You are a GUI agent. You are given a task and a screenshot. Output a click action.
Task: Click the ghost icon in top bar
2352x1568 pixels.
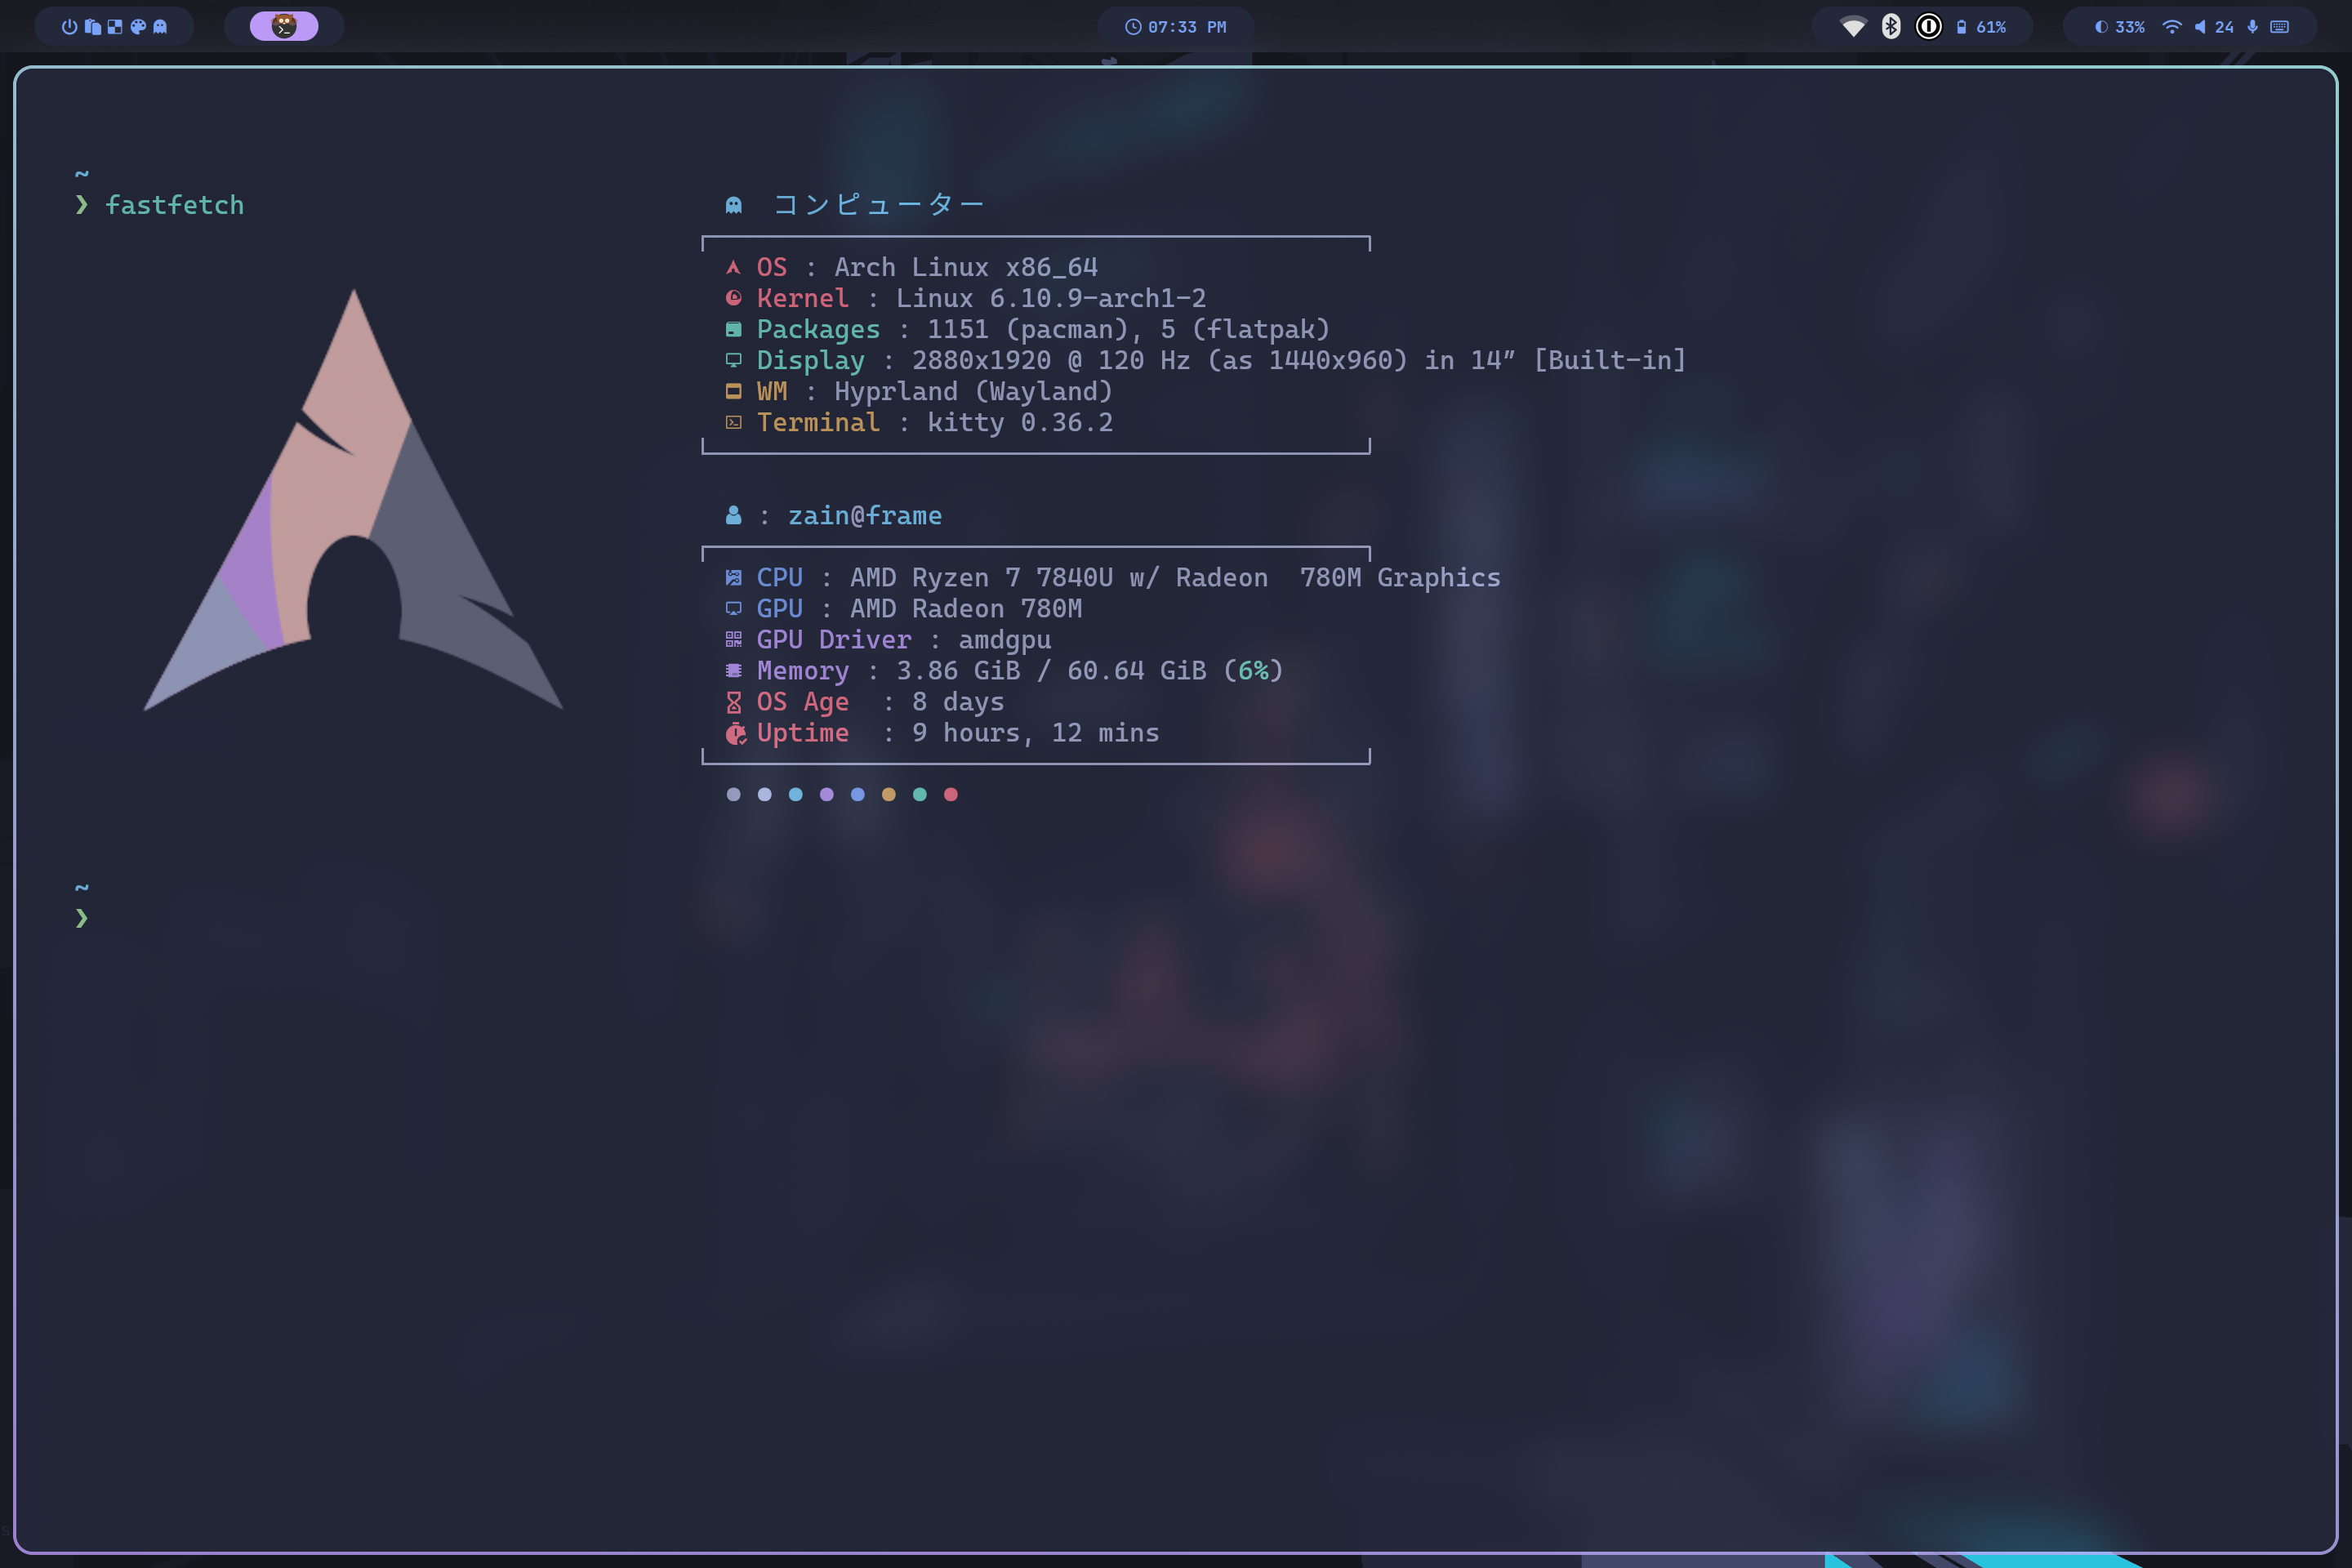click(x=160, y=27)
